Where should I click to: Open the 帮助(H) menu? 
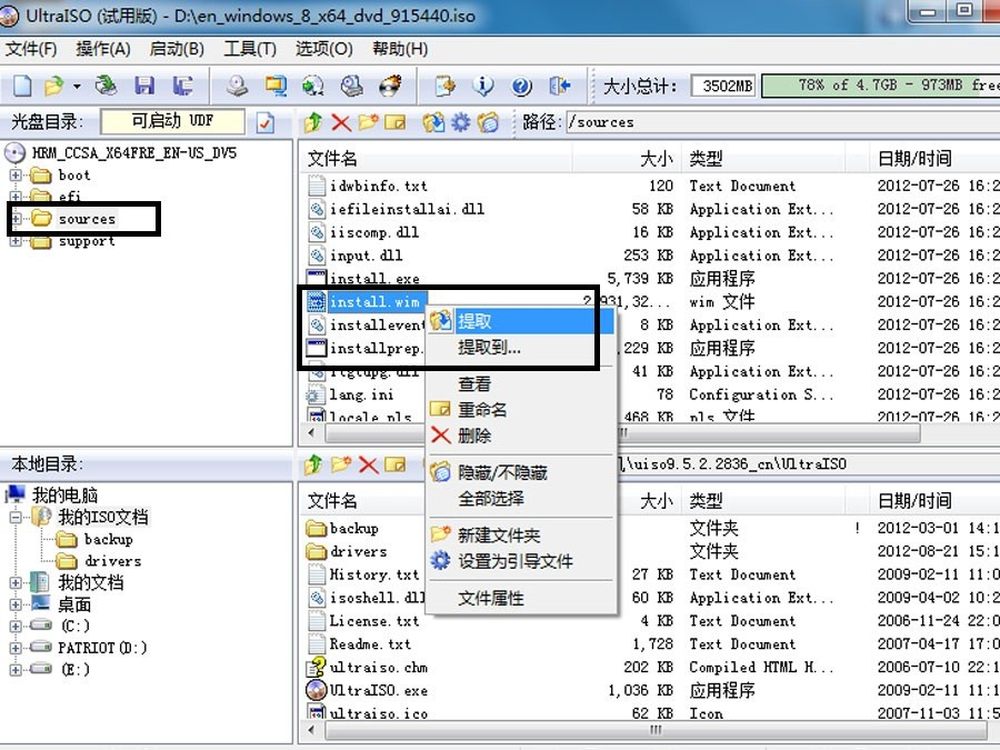(400, 49)
